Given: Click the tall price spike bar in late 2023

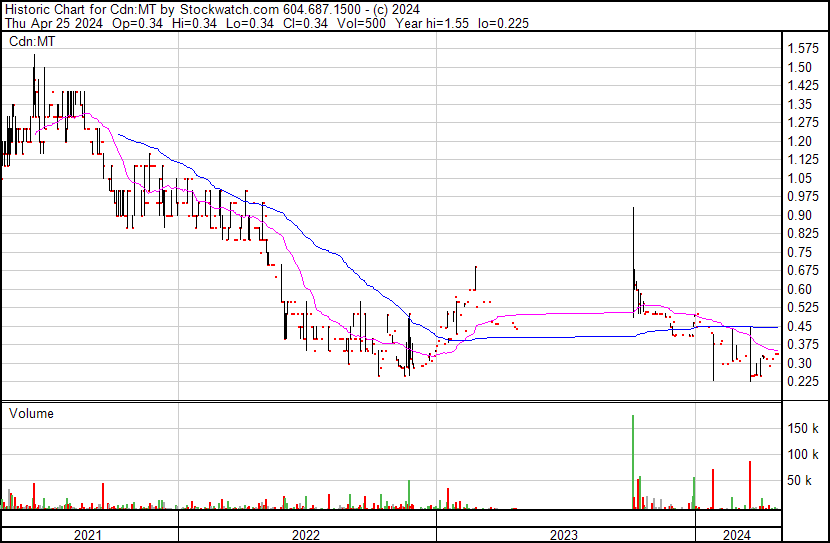Looking at the screenshot, I should pyautogui.click(x=634, y=263).
